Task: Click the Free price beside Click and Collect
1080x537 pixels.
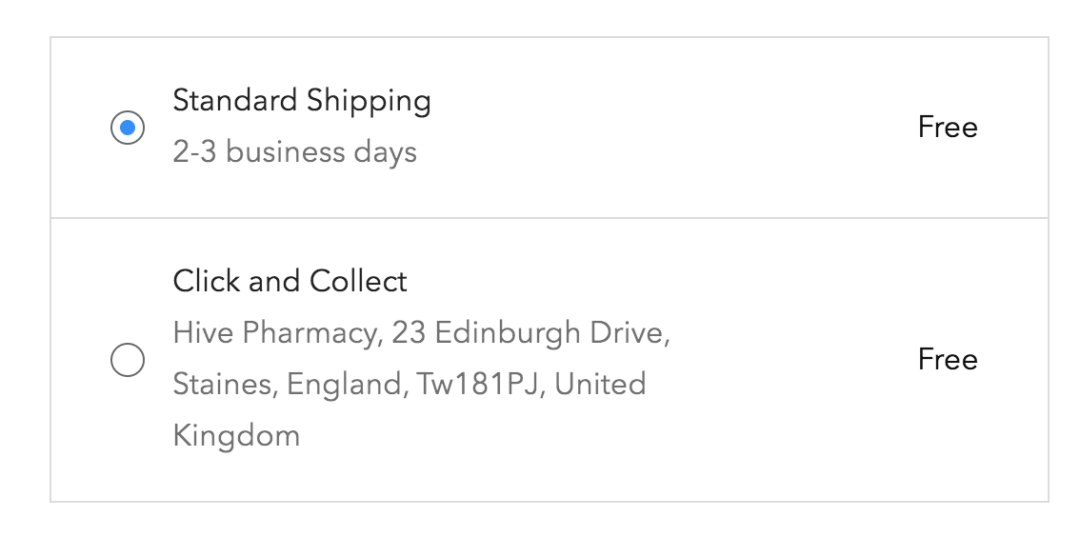Action: click(947, 360)
